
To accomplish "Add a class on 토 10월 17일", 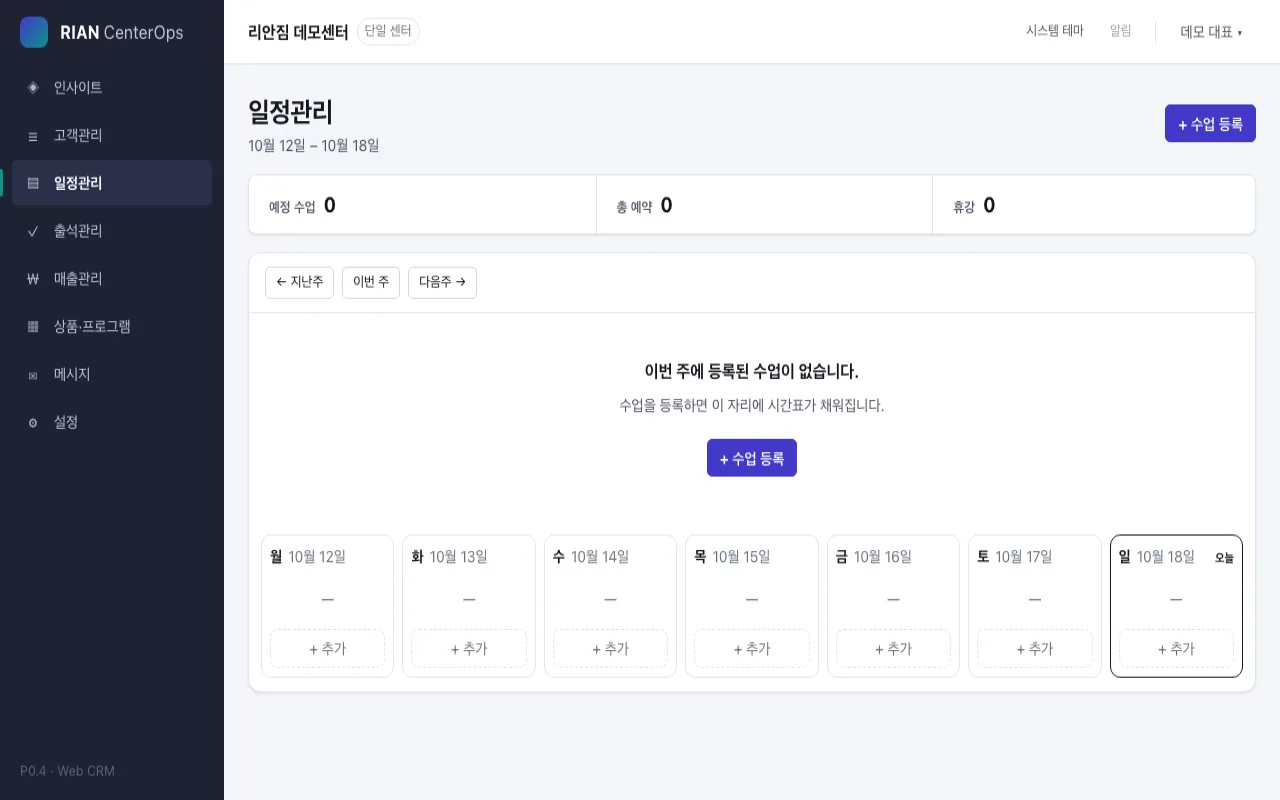I will (1035, 648).
